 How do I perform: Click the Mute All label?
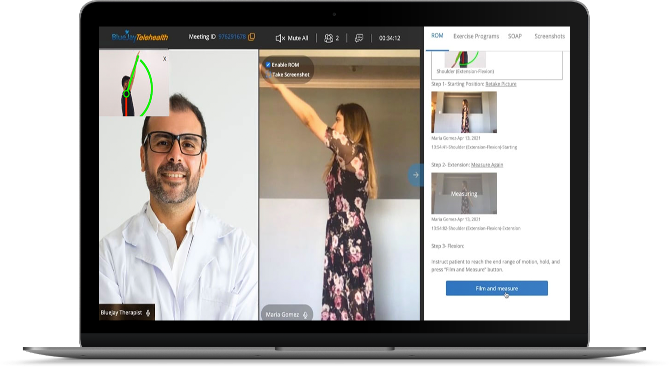click(297, 38)
